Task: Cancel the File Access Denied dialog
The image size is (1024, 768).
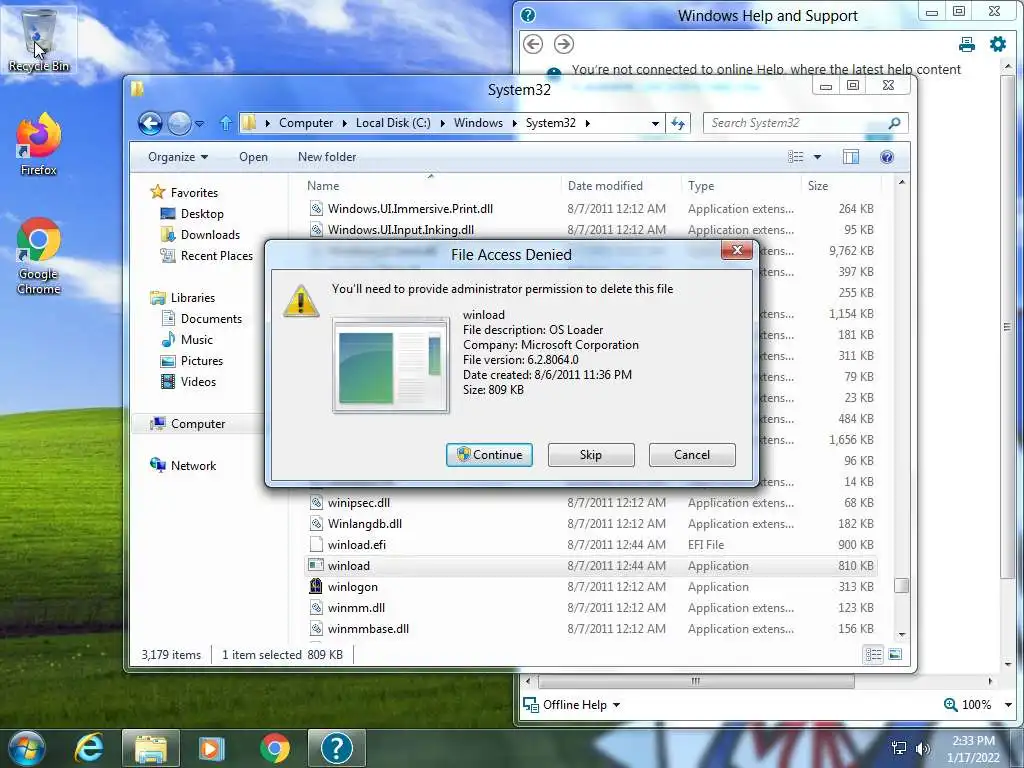Action: (x=692, y=455)
